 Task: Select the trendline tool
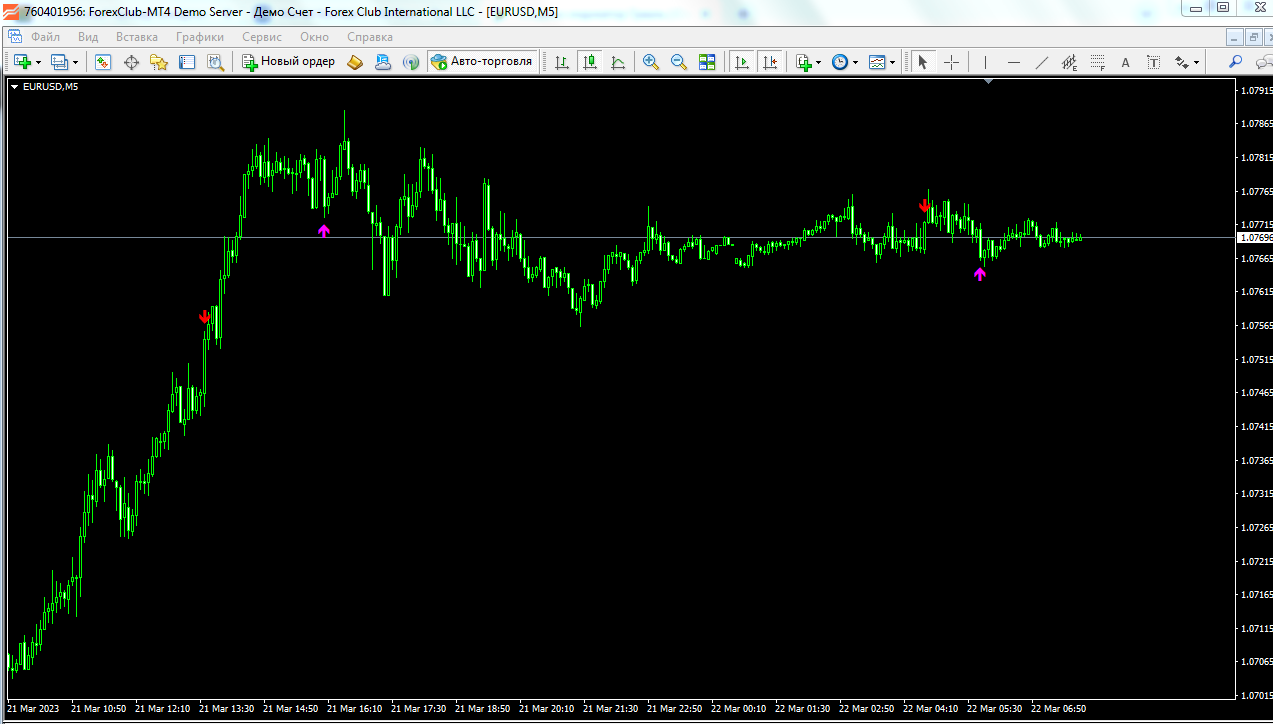click(1042, 62)
